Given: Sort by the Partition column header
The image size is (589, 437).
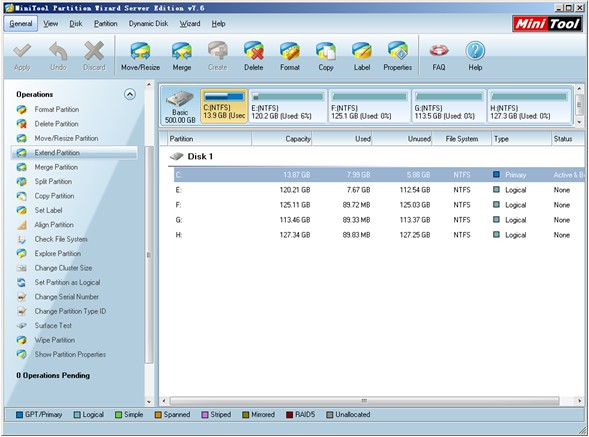Looking at the screenshot, I should (x=209, y=139).
